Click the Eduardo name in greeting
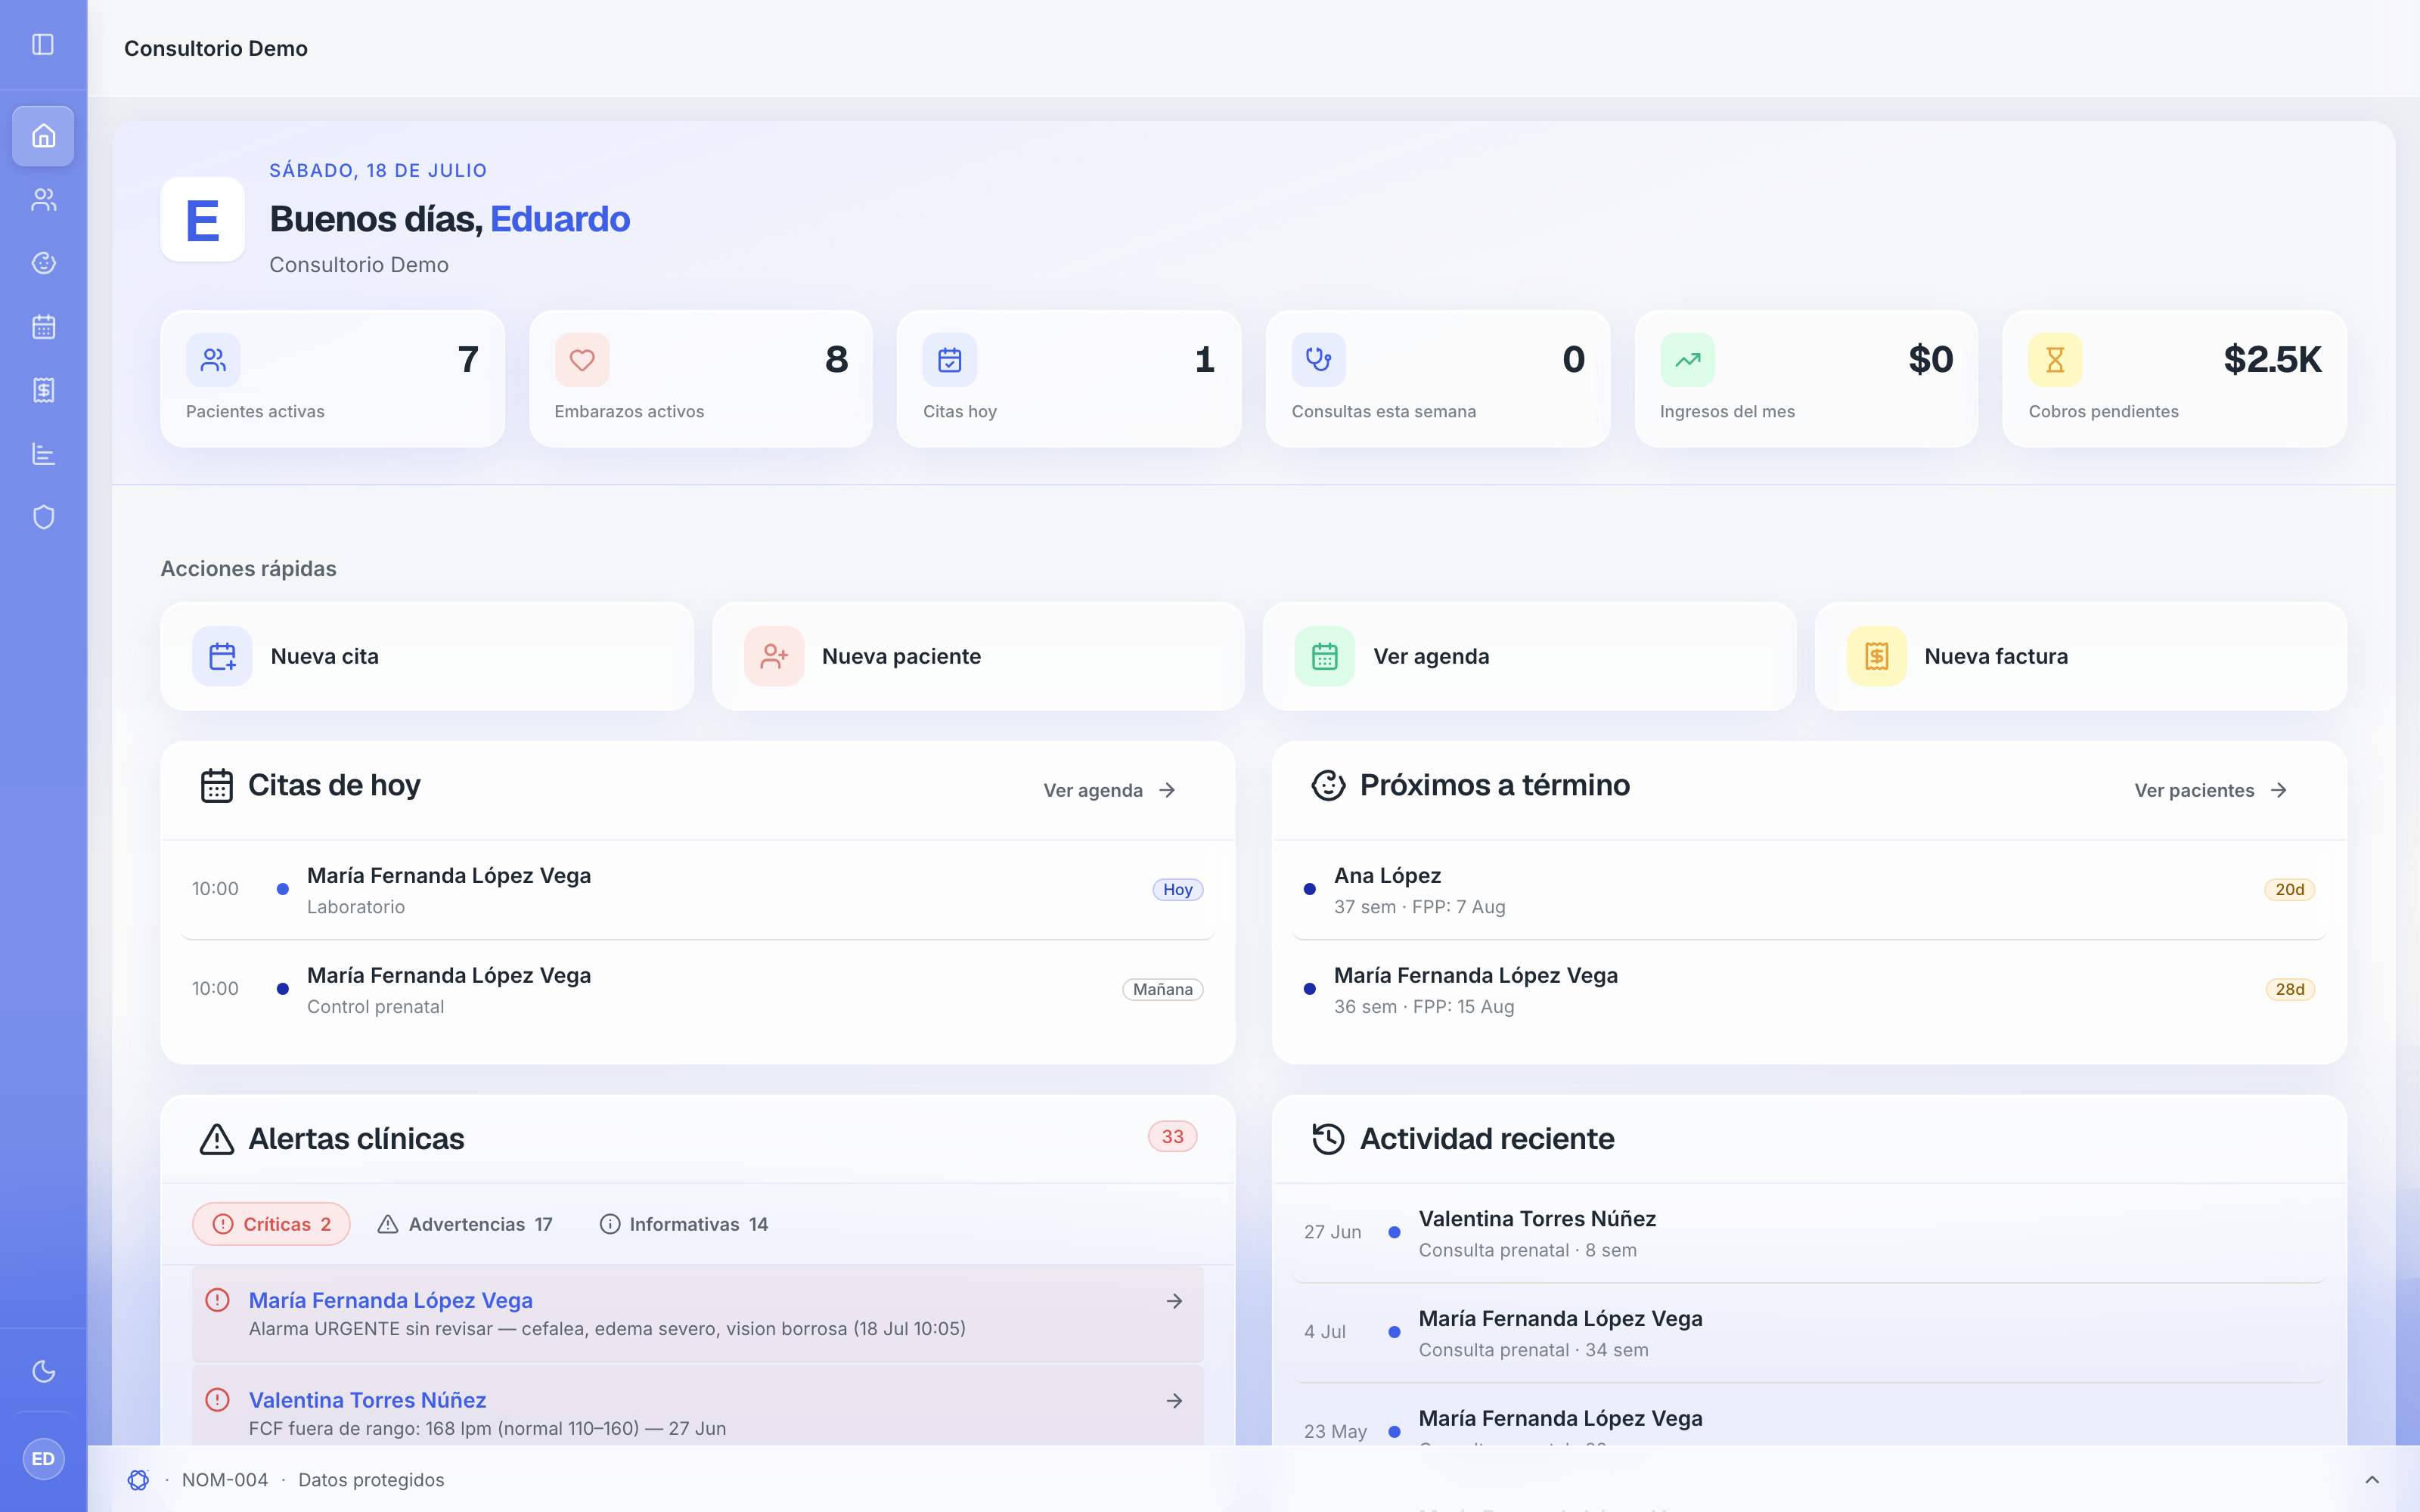This screenshot has height=1512, width=2420. [560, 219]
